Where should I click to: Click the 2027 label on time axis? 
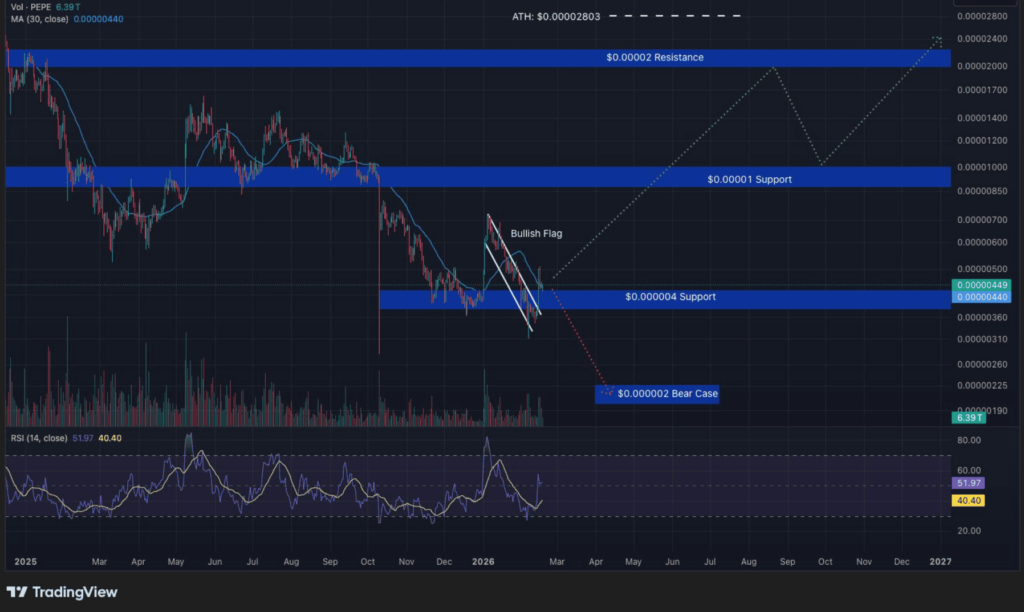pyautogui.click(x=940, y=561)
